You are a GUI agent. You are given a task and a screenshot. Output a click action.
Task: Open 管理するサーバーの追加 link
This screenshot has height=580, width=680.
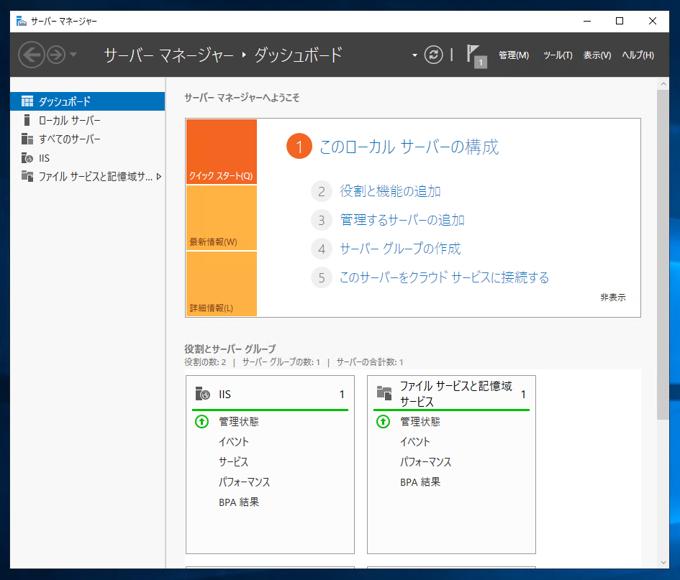(x=402, y=220)
